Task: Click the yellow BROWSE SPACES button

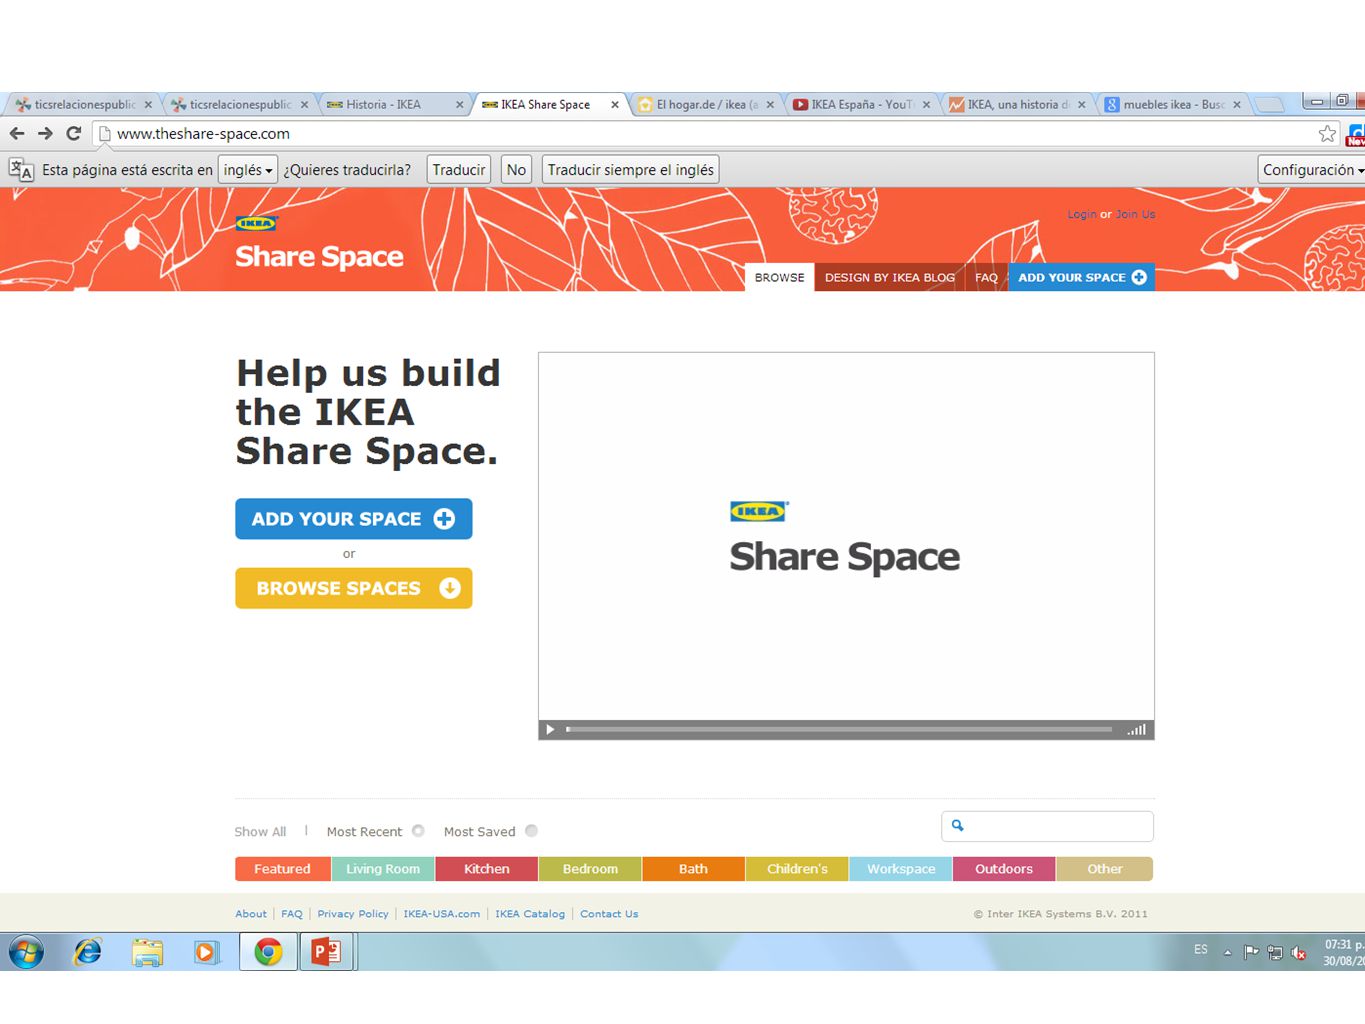Action: click(x=353, y=588)
